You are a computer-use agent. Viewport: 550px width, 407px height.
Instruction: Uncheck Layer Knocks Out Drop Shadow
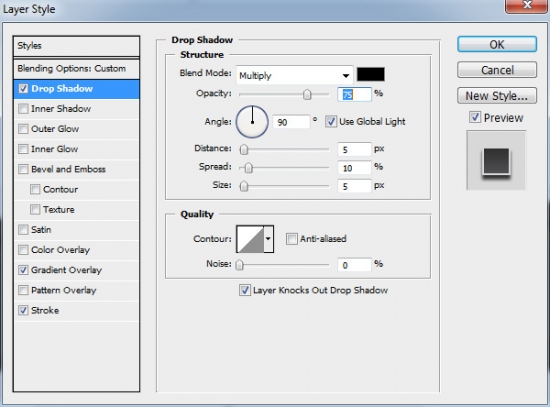click(x=244, y=290)
